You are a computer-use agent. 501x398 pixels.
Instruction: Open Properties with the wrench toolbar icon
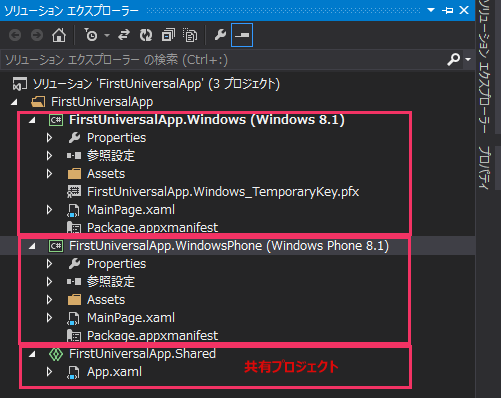point(220,35)
